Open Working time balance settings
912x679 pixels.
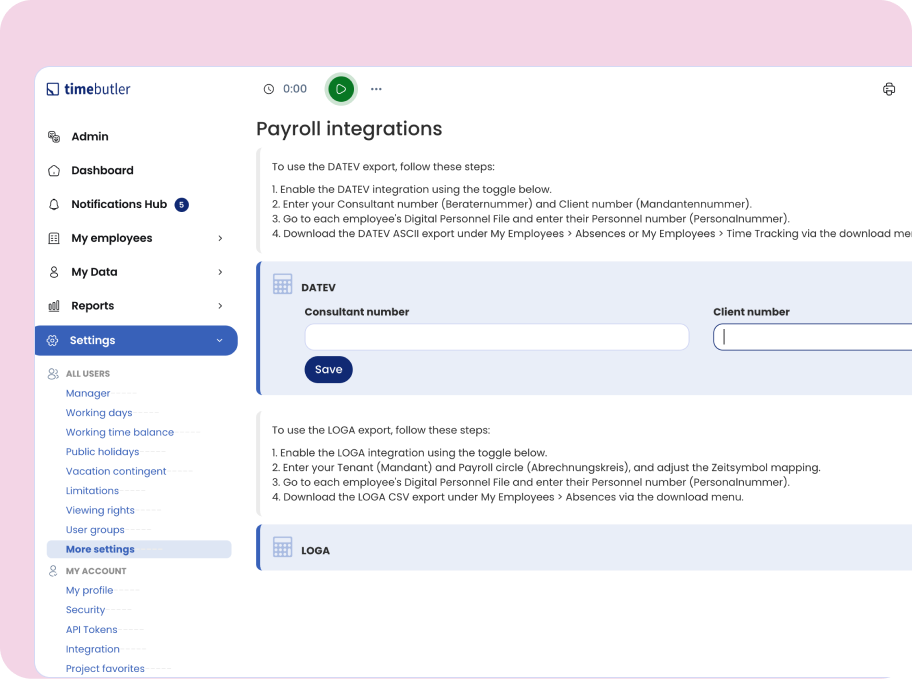click(120, 432)
